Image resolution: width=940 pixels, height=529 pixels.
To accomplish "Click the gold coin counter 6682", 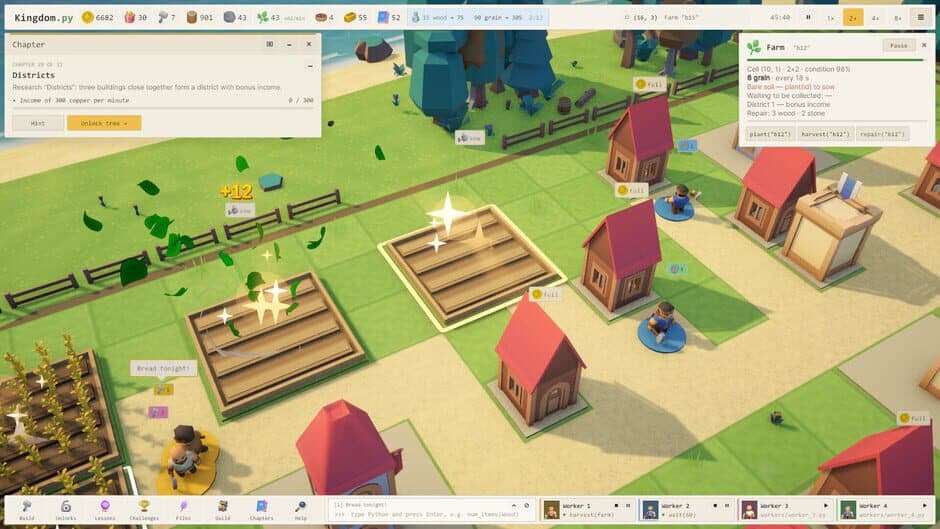I will tap(98, 17).
